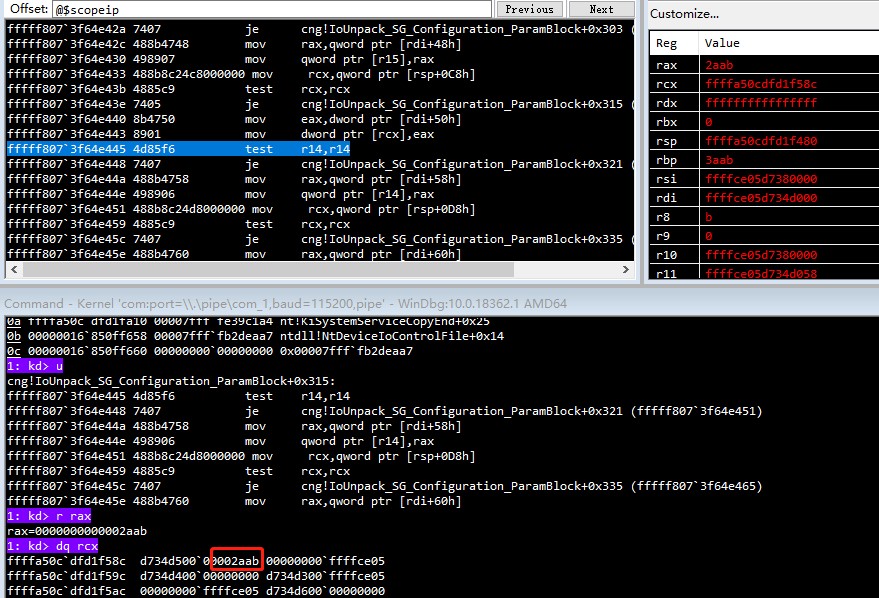Click disassembly line at address fffff807`3f64e43b
The image size is (879, 598).
tap(178, 89)
